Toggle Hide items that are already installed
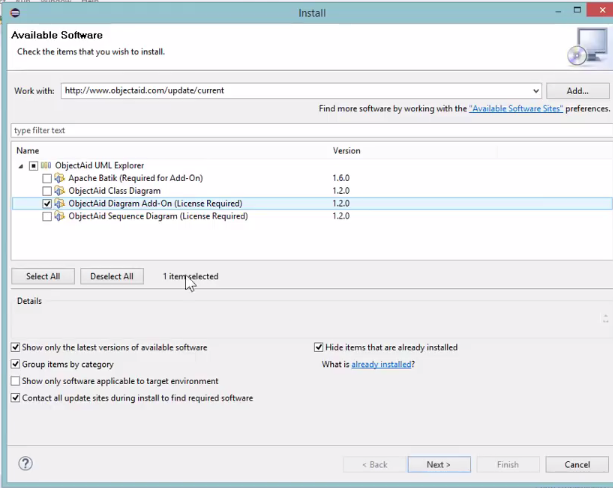The width and height of the screenshot is (613, 488). pos(319,347)
